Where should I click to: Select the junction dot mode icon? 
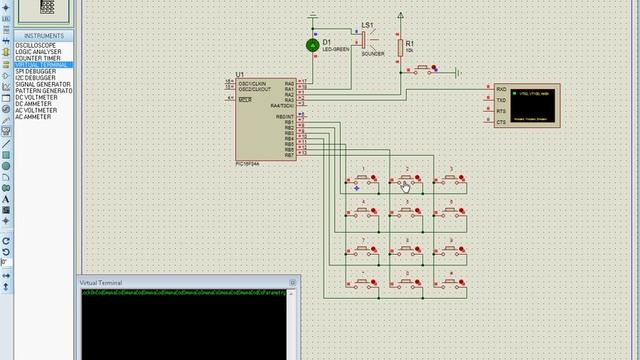tap(6, 7)
